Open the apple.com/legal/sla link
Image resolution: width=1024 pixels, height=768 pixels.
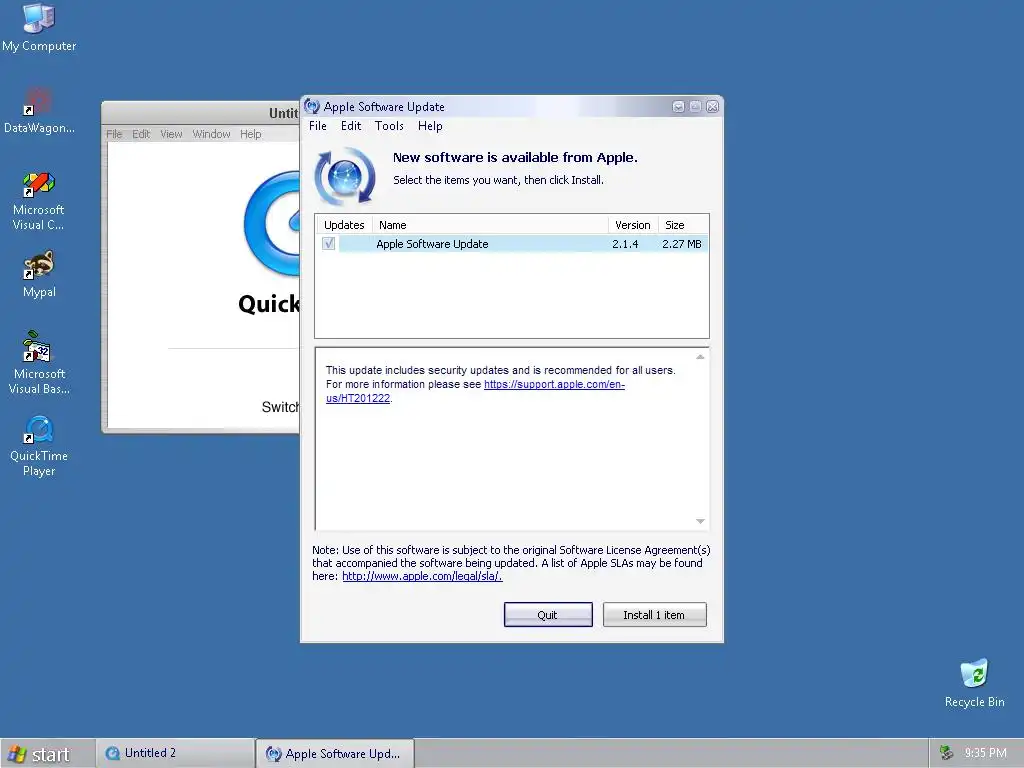(422, 576)
